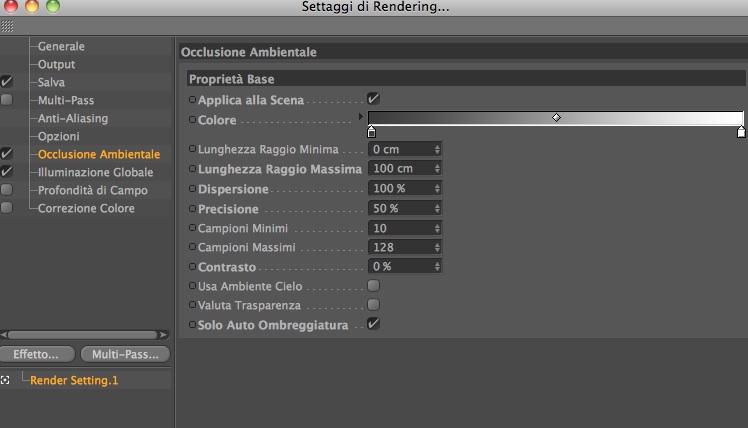748x428 pixels.
Task: Disable Applica alla Scena checkbox
Action: 373,99
